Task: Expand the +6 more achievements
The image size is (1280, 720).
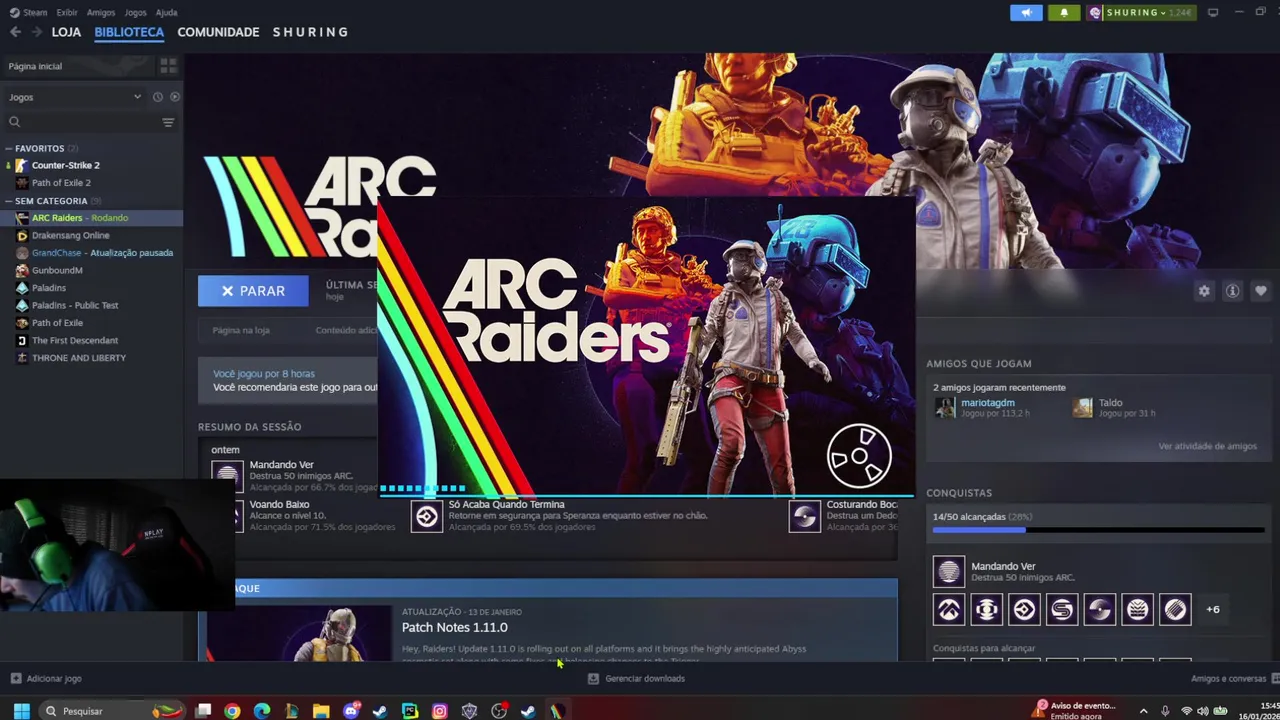Action: click(1213, 609)
